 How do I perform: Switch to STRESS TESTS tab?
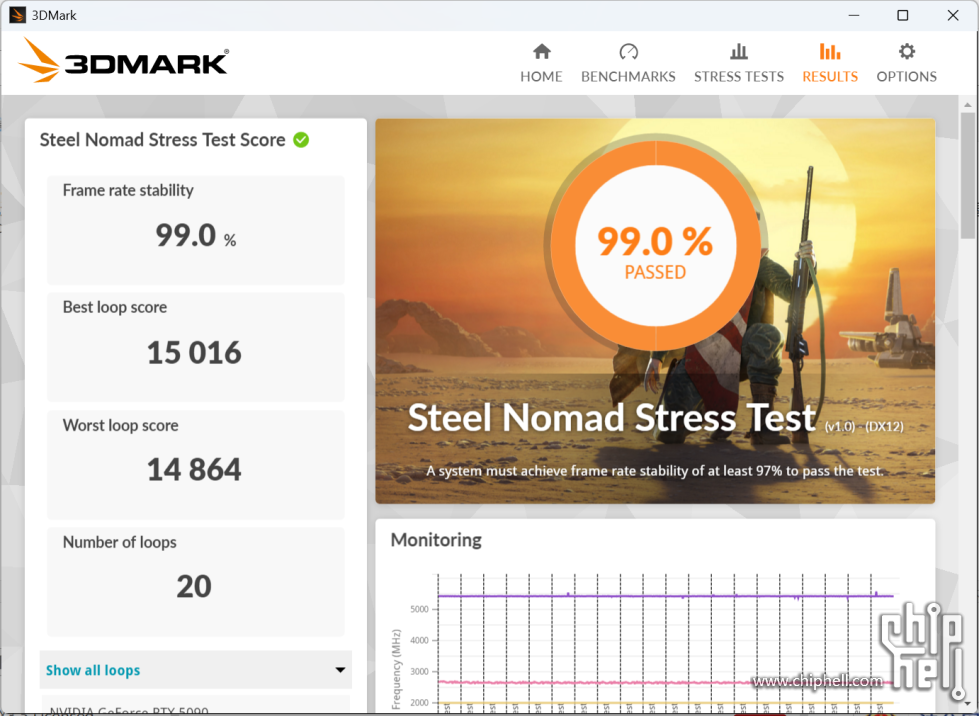[x=739, y=63]
